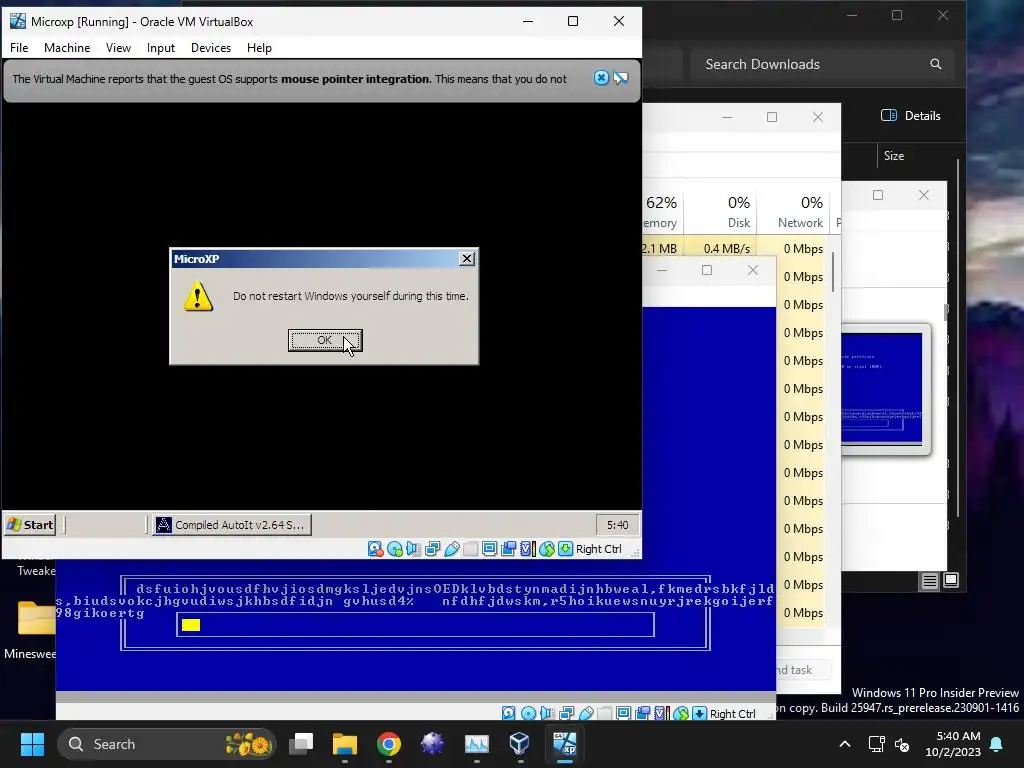1024x768 pixels.
Task: Open Google Chrome from the taskbar
Action: (389, 744)
